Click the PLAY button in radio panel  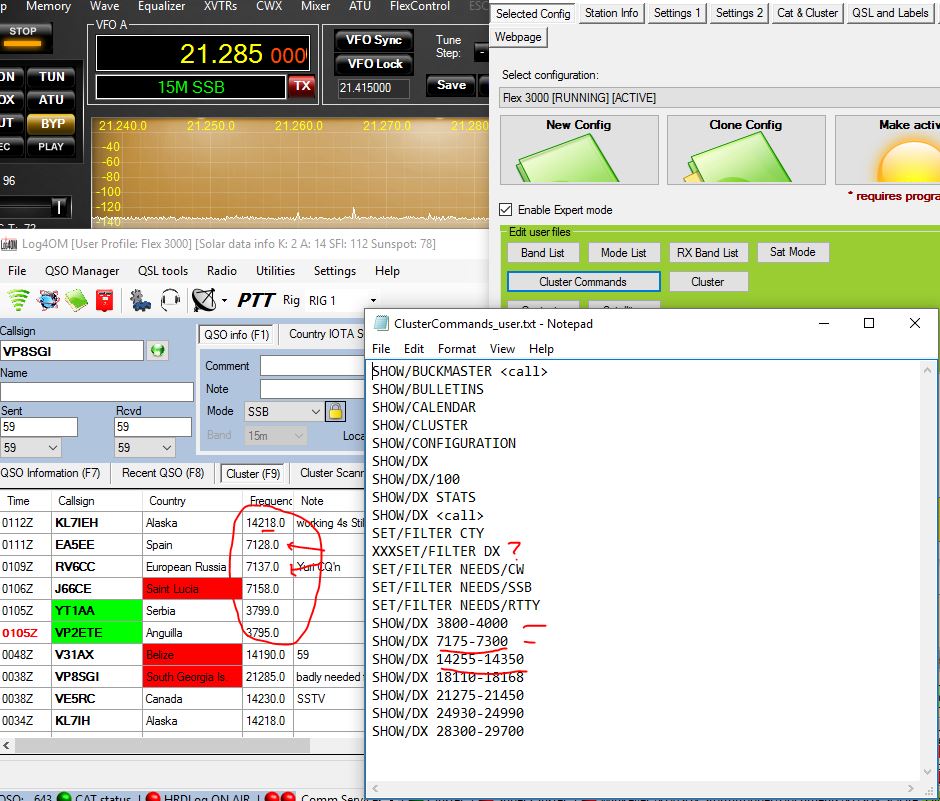(52, 146)
